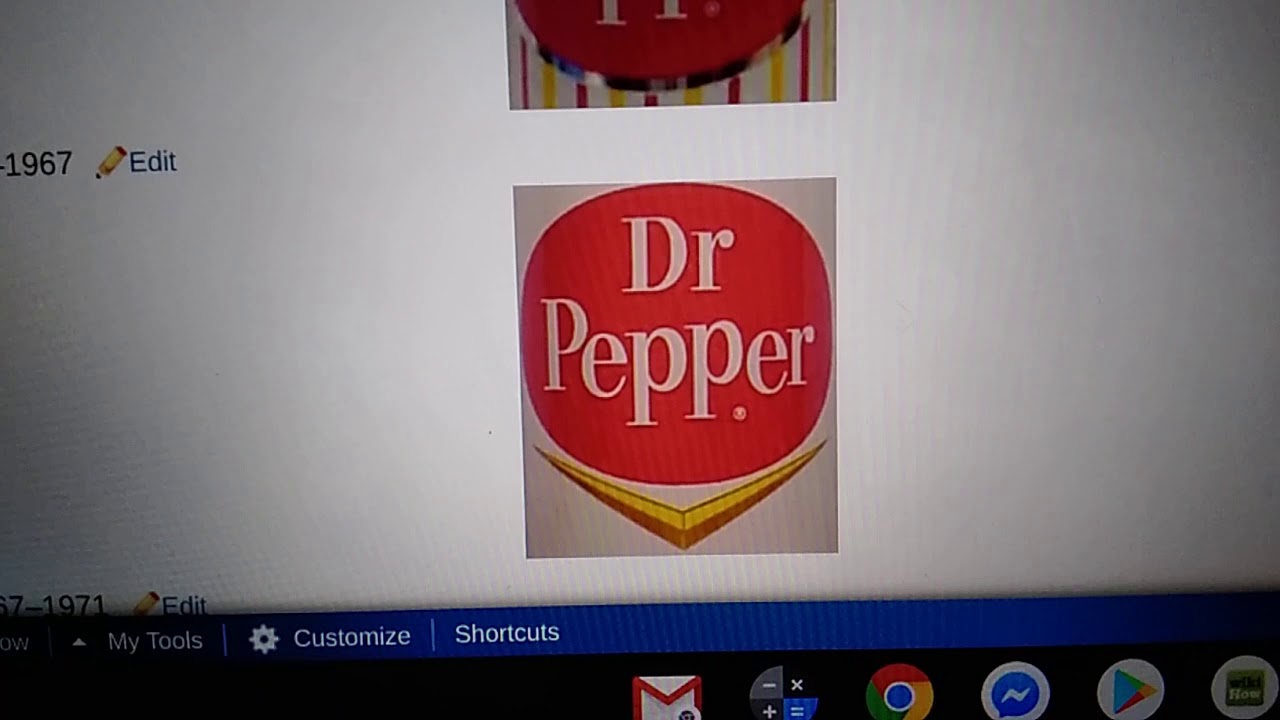
Task: Open the striped logo image at top
Action: point(672,53)
